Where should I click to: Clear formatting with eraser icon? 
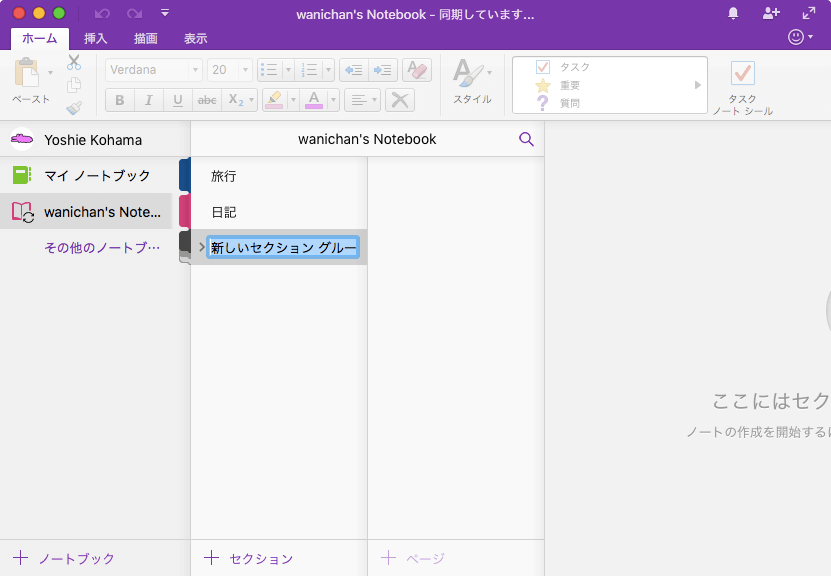pyautogui.click(x=417, y=70)
